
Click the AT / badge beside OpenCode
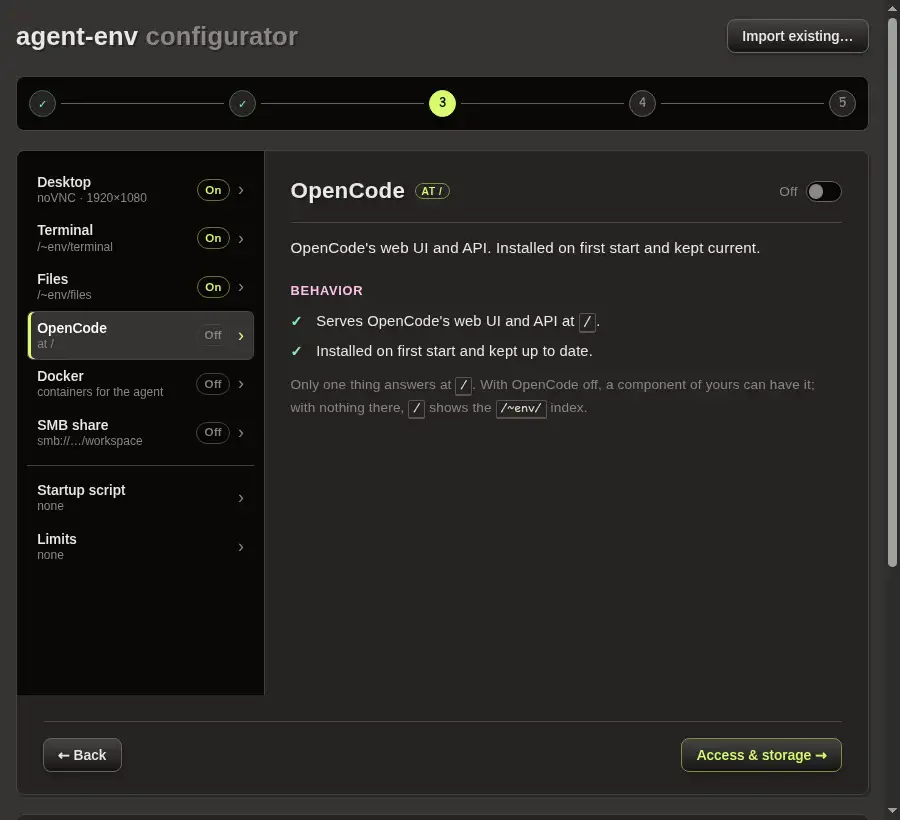pos(432,191)
